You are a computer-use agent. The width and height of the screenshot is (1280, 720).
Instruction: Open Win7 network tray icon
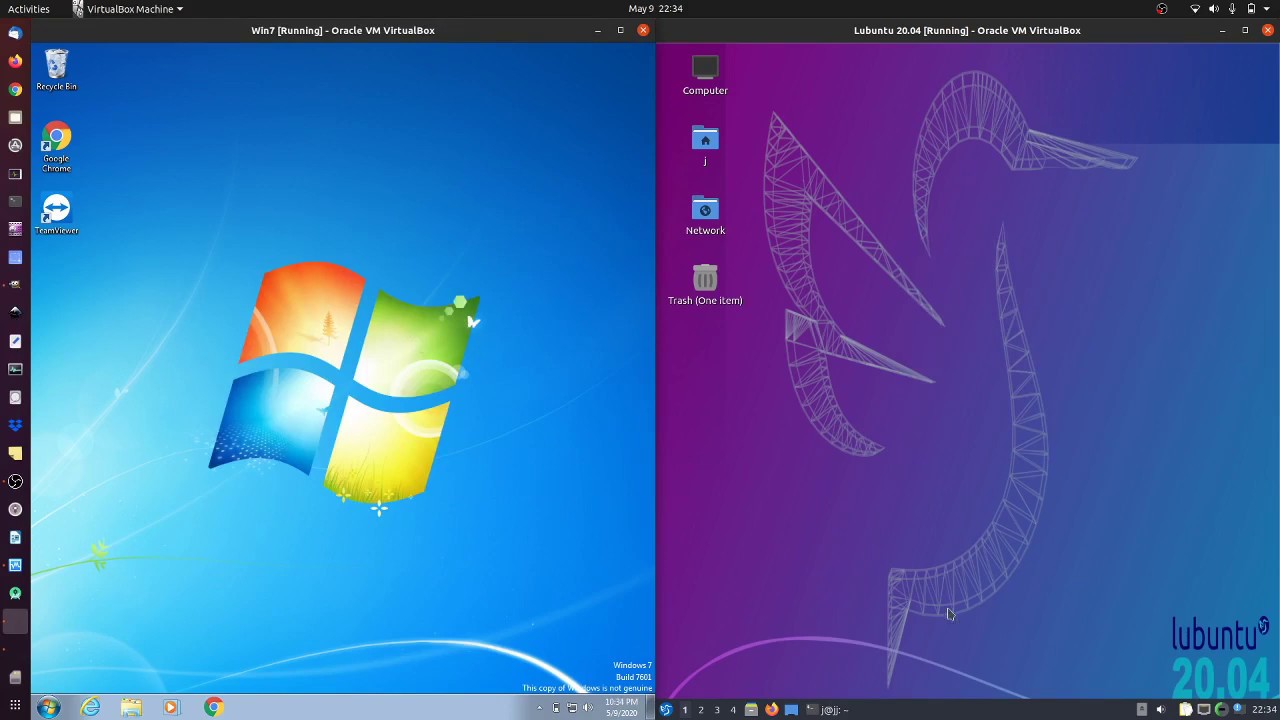click(572, 708)
